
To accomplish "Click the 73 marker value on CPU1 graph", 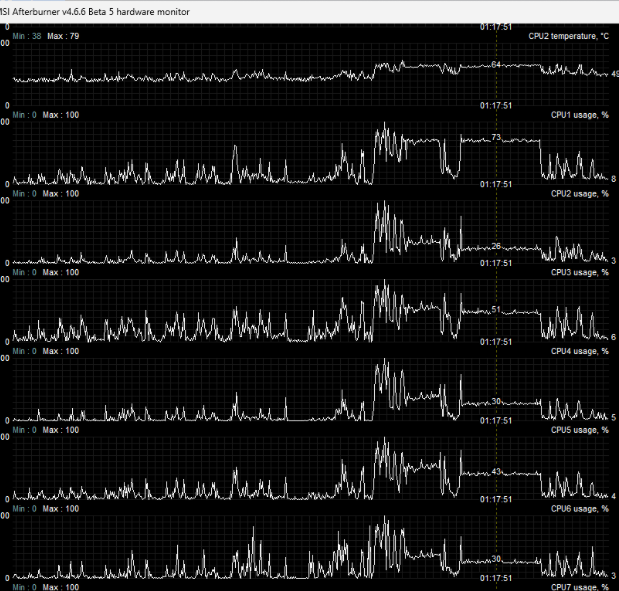I will 496,137.
